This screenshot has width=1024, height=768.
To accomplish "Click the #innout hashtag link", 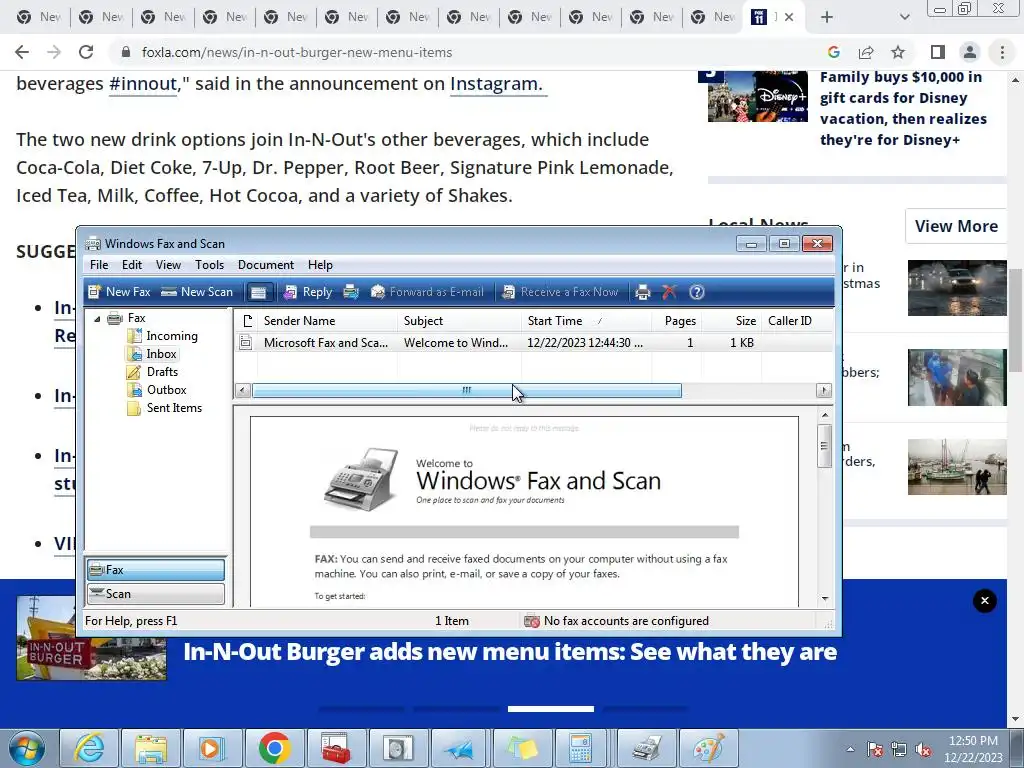I will coord(143,84).
